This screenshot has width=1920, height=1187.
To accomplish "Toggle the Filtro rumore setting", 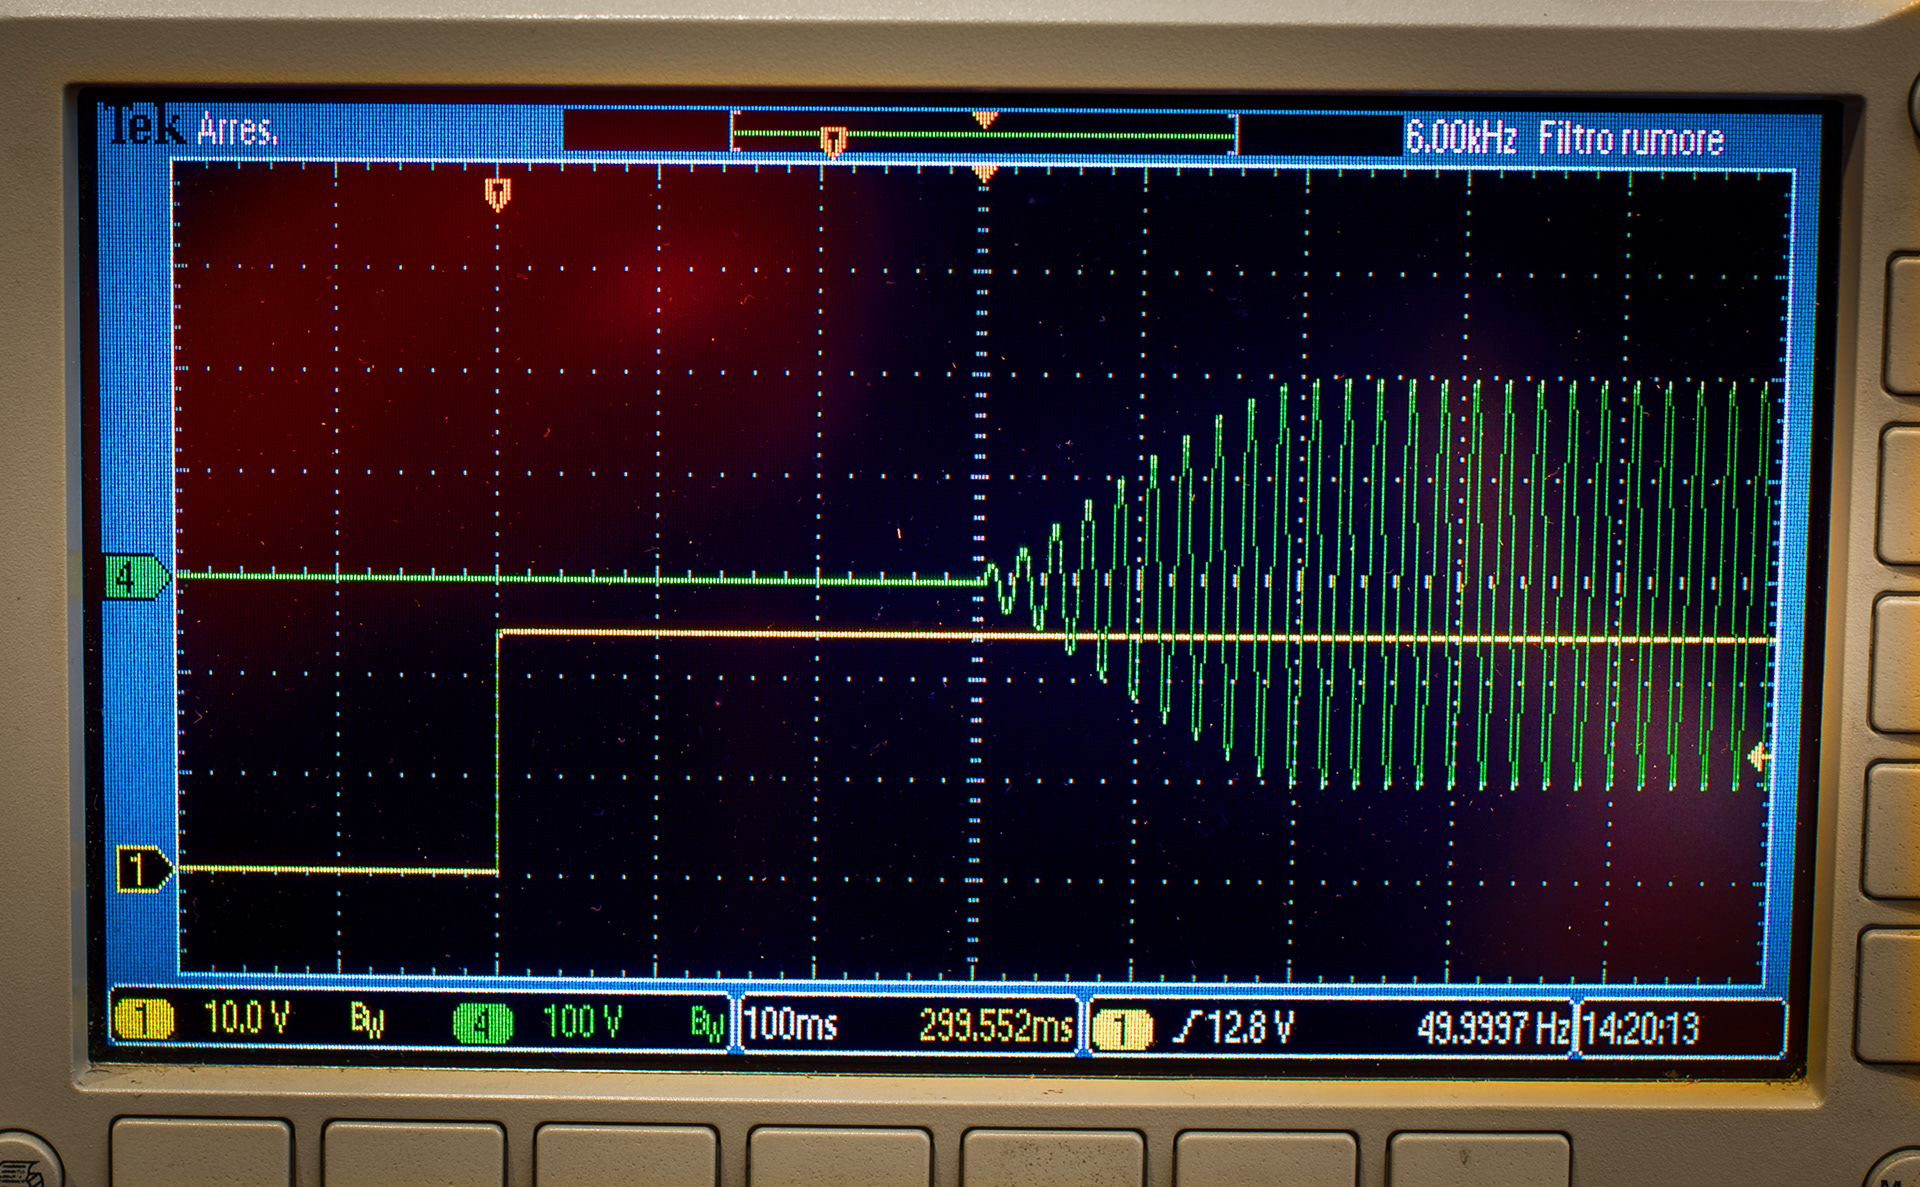I will [1630, 138].
